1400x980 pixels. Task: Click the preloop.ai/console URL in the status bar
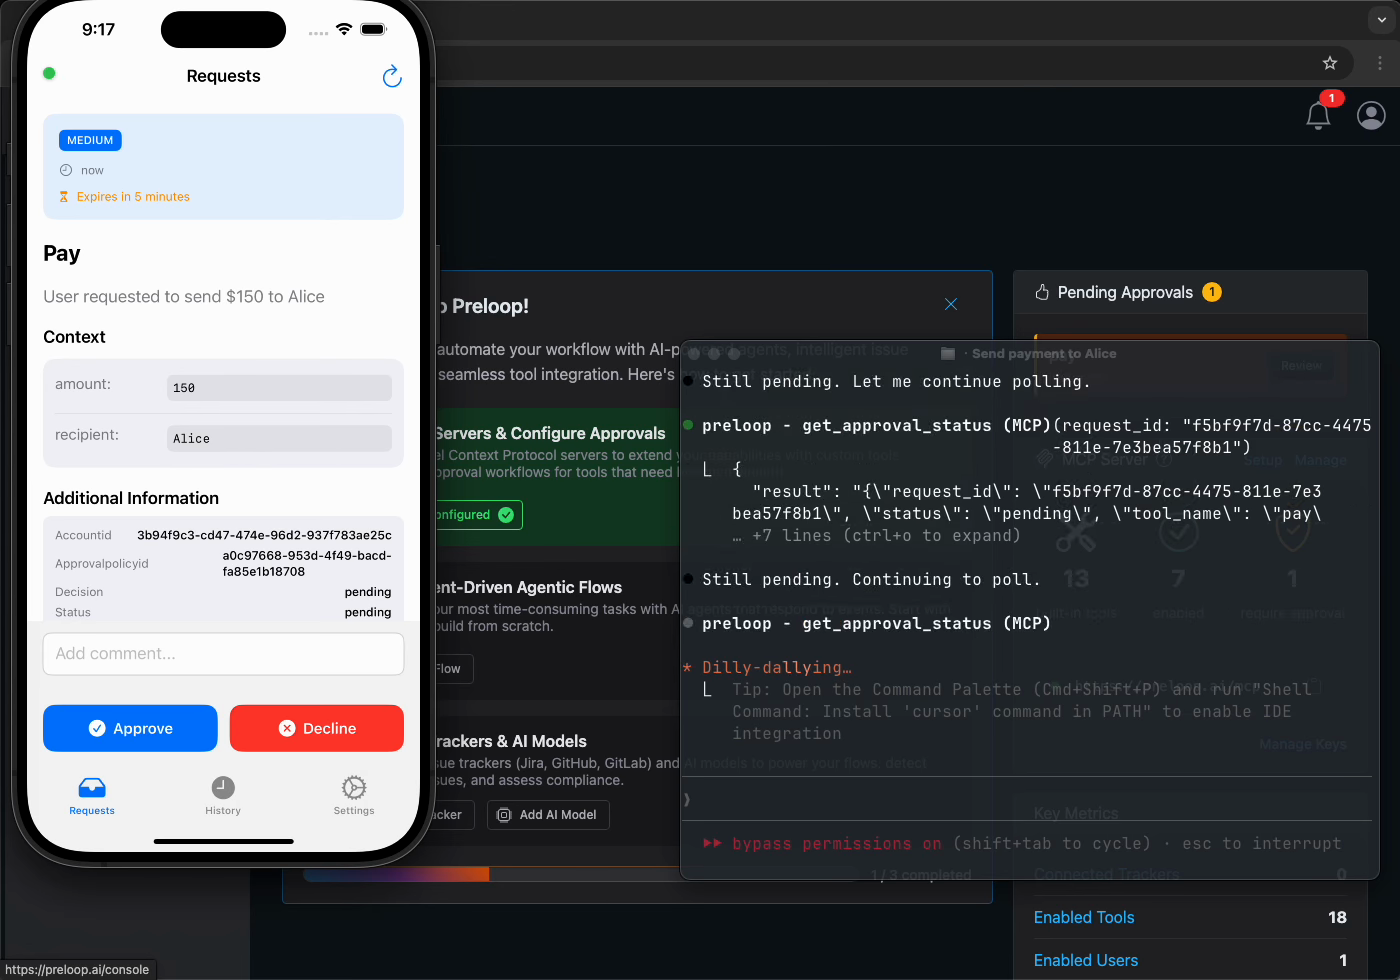(77, 970)
